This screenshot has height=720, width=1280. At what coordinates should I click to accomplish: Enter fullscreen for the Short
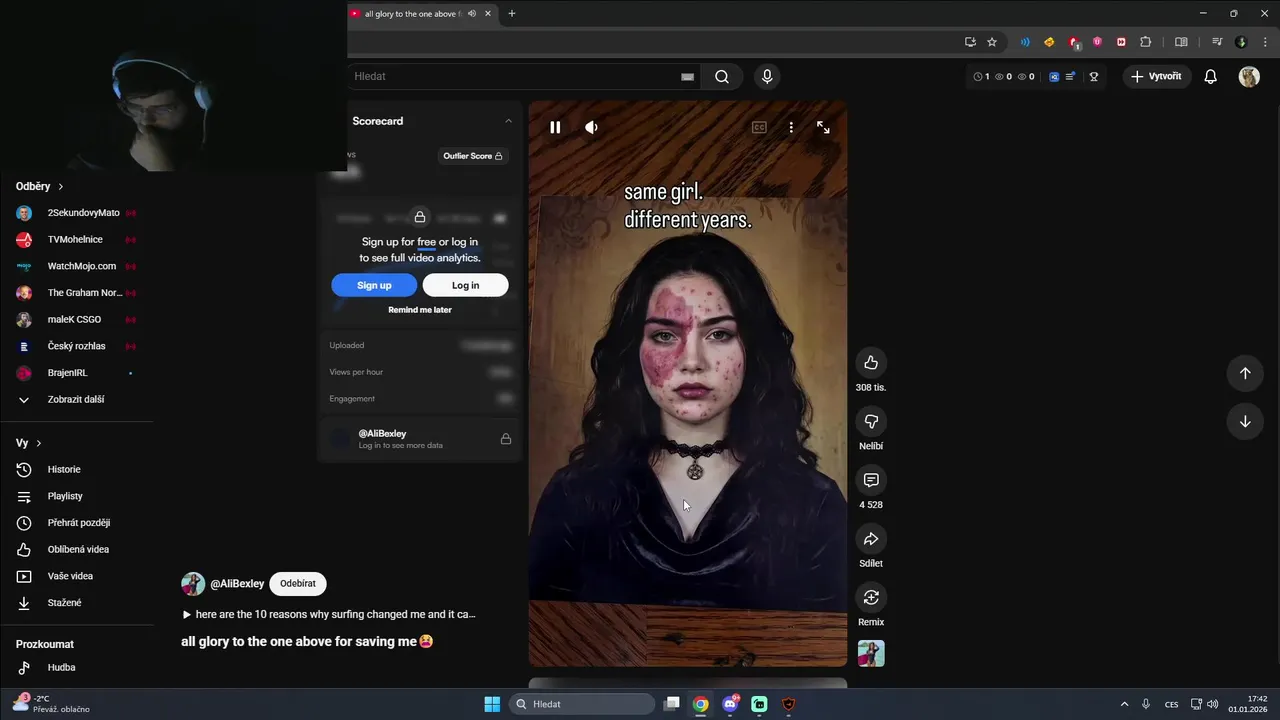[x=823, y=127]
